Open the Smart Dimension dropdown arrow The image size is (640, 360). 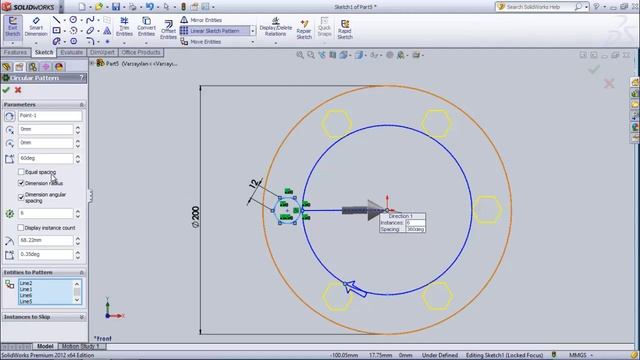[36, 42]
